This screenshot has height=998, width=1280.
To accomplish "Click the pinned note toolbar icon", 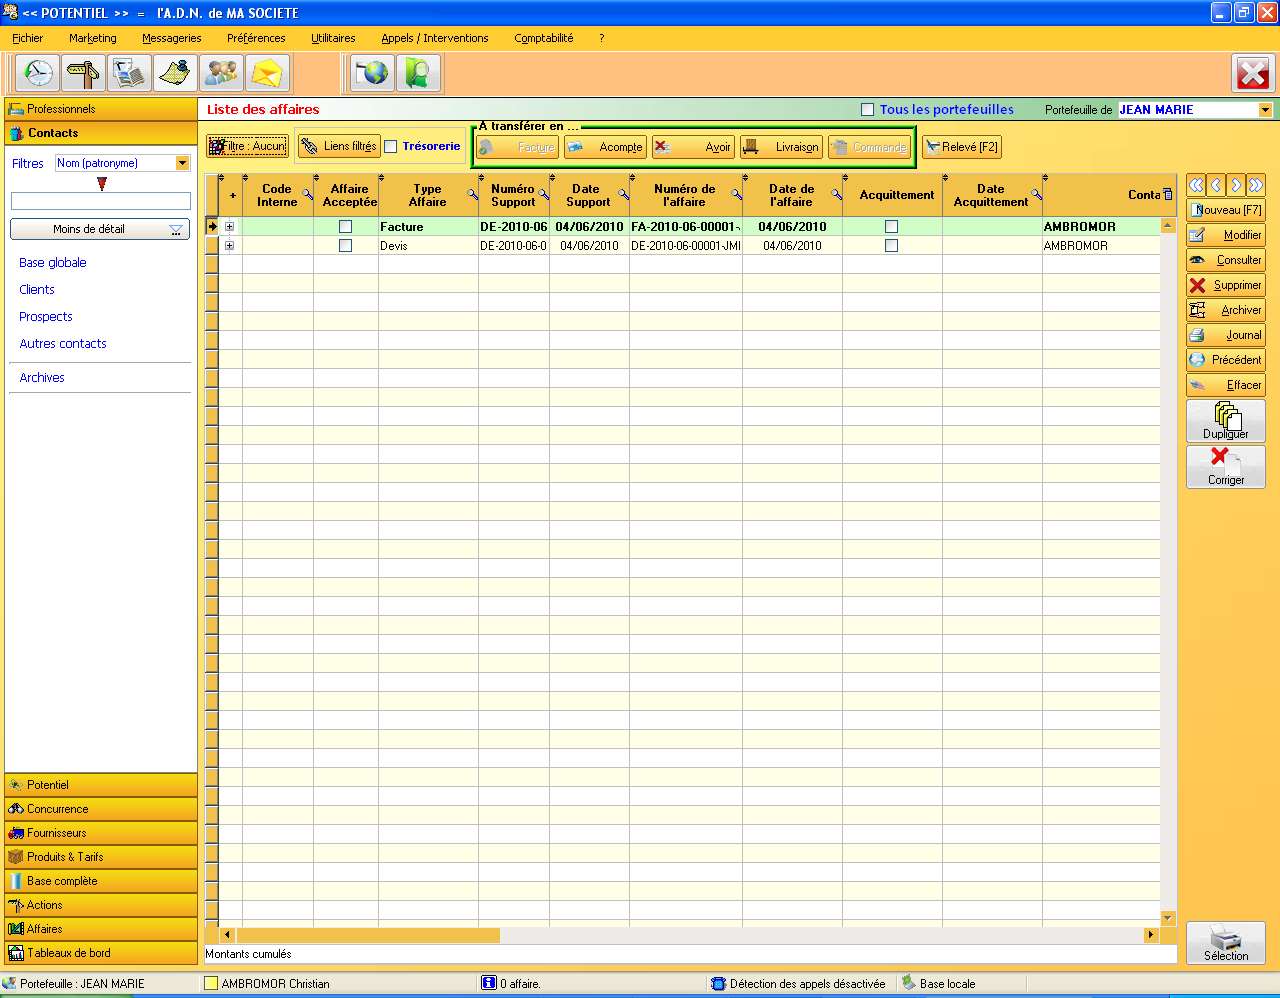I will (176, 74).
